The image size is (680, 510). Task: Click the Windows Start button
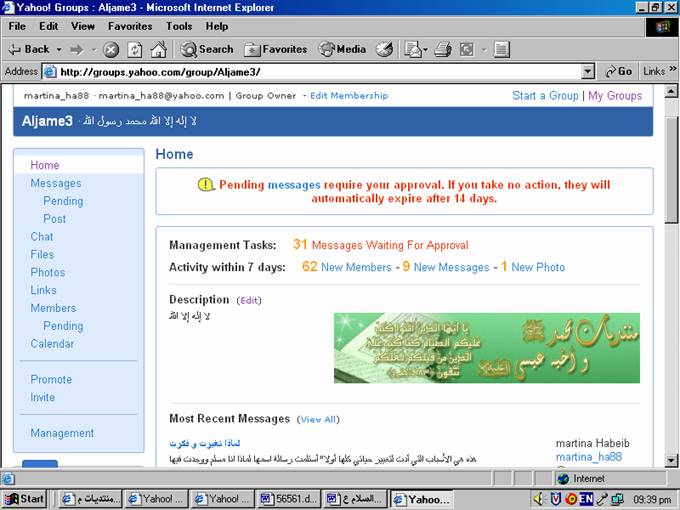click(x=24, y=499)
